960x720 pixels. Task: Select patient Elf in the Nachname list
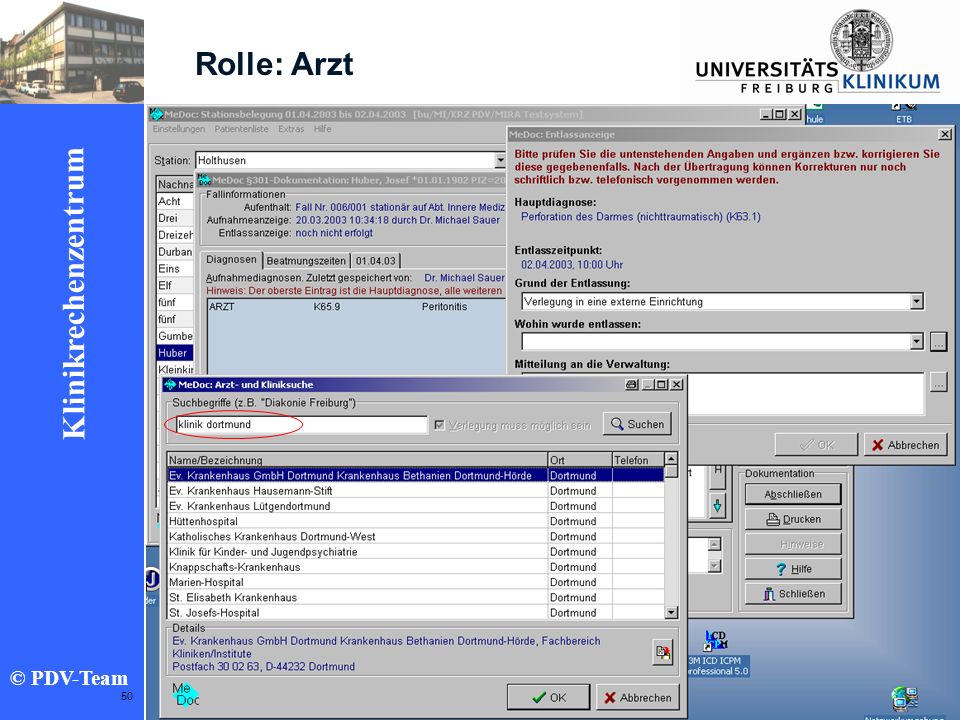[175, 285]
